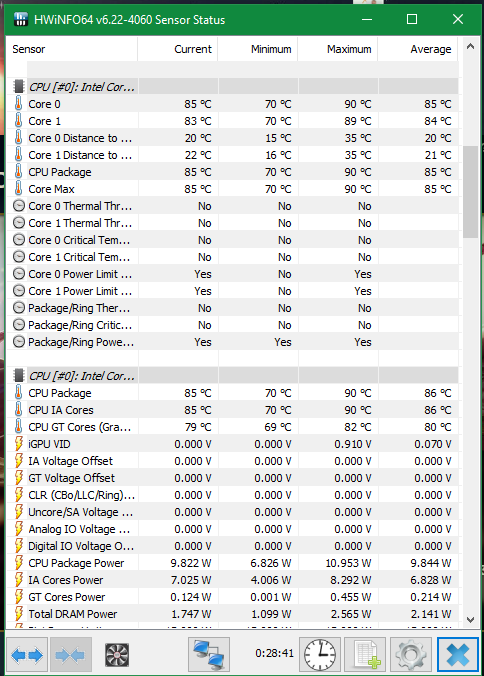The width and height of the screenshot is (484, 676).
Task: Select the Core 1 Distance to ... row
Action: click(x=233, y=155)
